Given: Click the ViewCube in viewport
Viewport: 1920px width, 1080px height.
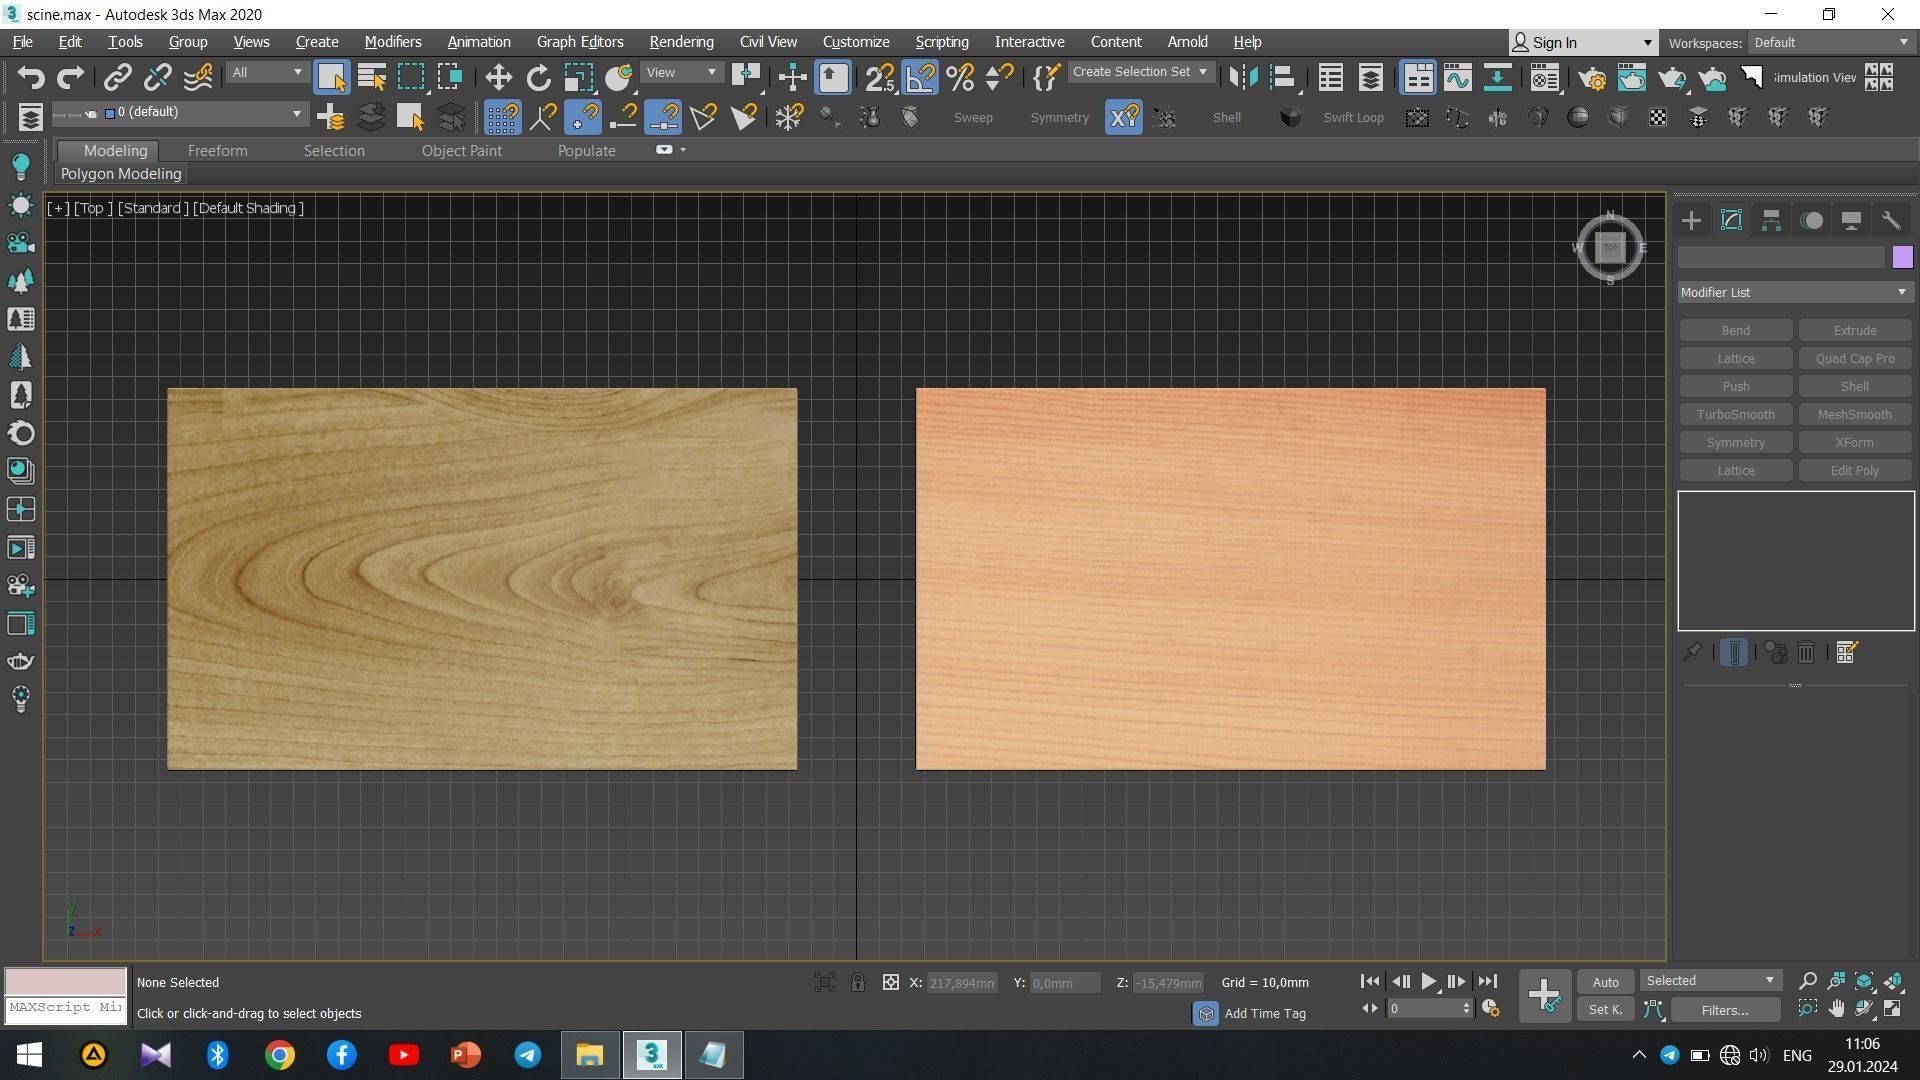Looking at the screenshot, I should (1610, 249).
